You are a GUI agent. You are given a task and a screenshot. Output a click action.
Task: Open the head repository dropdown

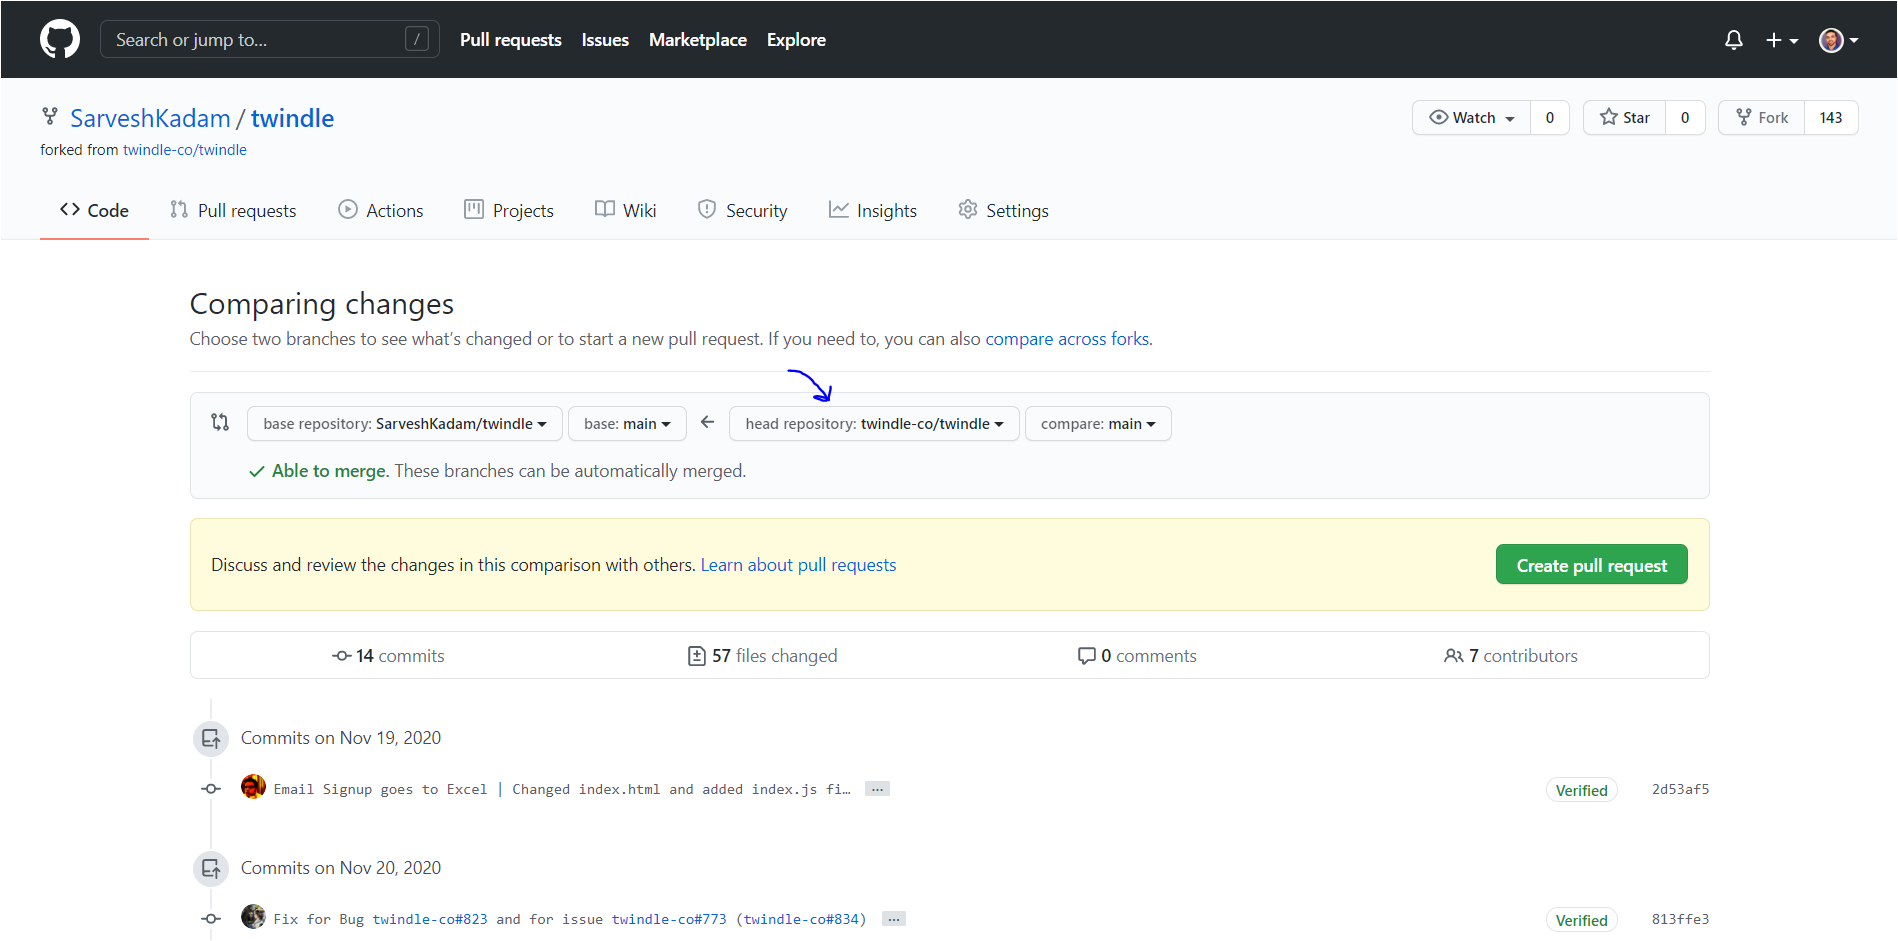tap(874, 424)
